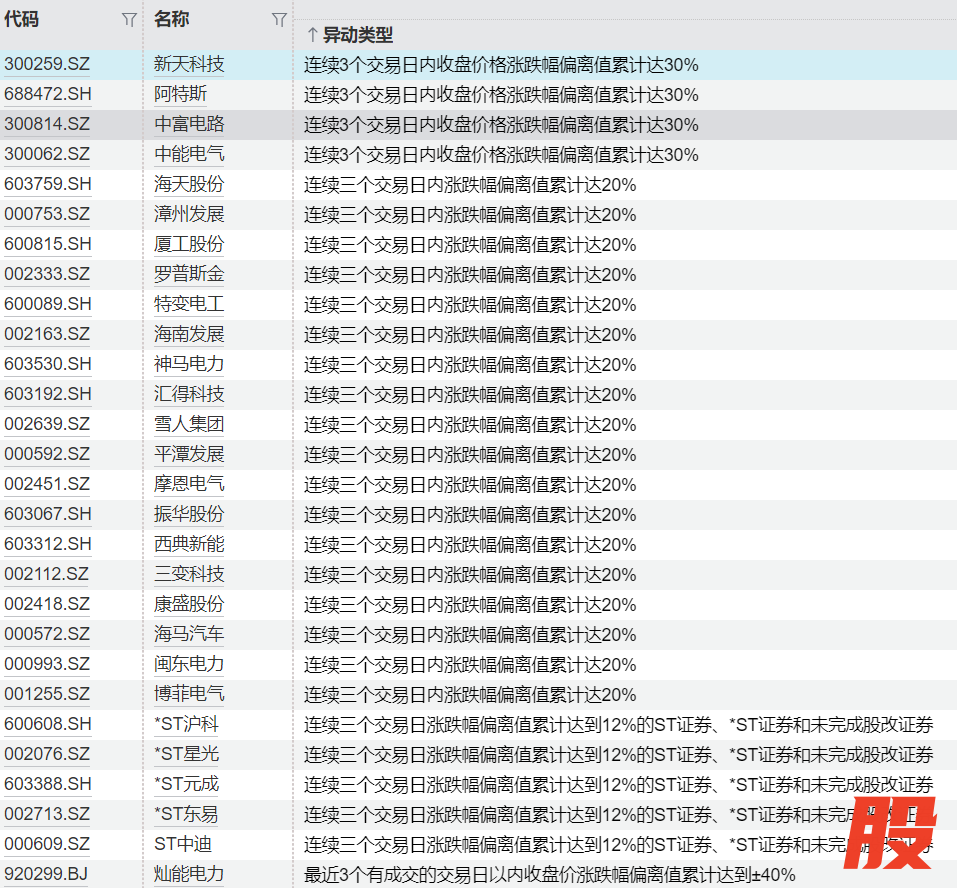Screen dimensions: 957x888
Task: Select the 特变电工 row name
Action: (x=189, y=305)
